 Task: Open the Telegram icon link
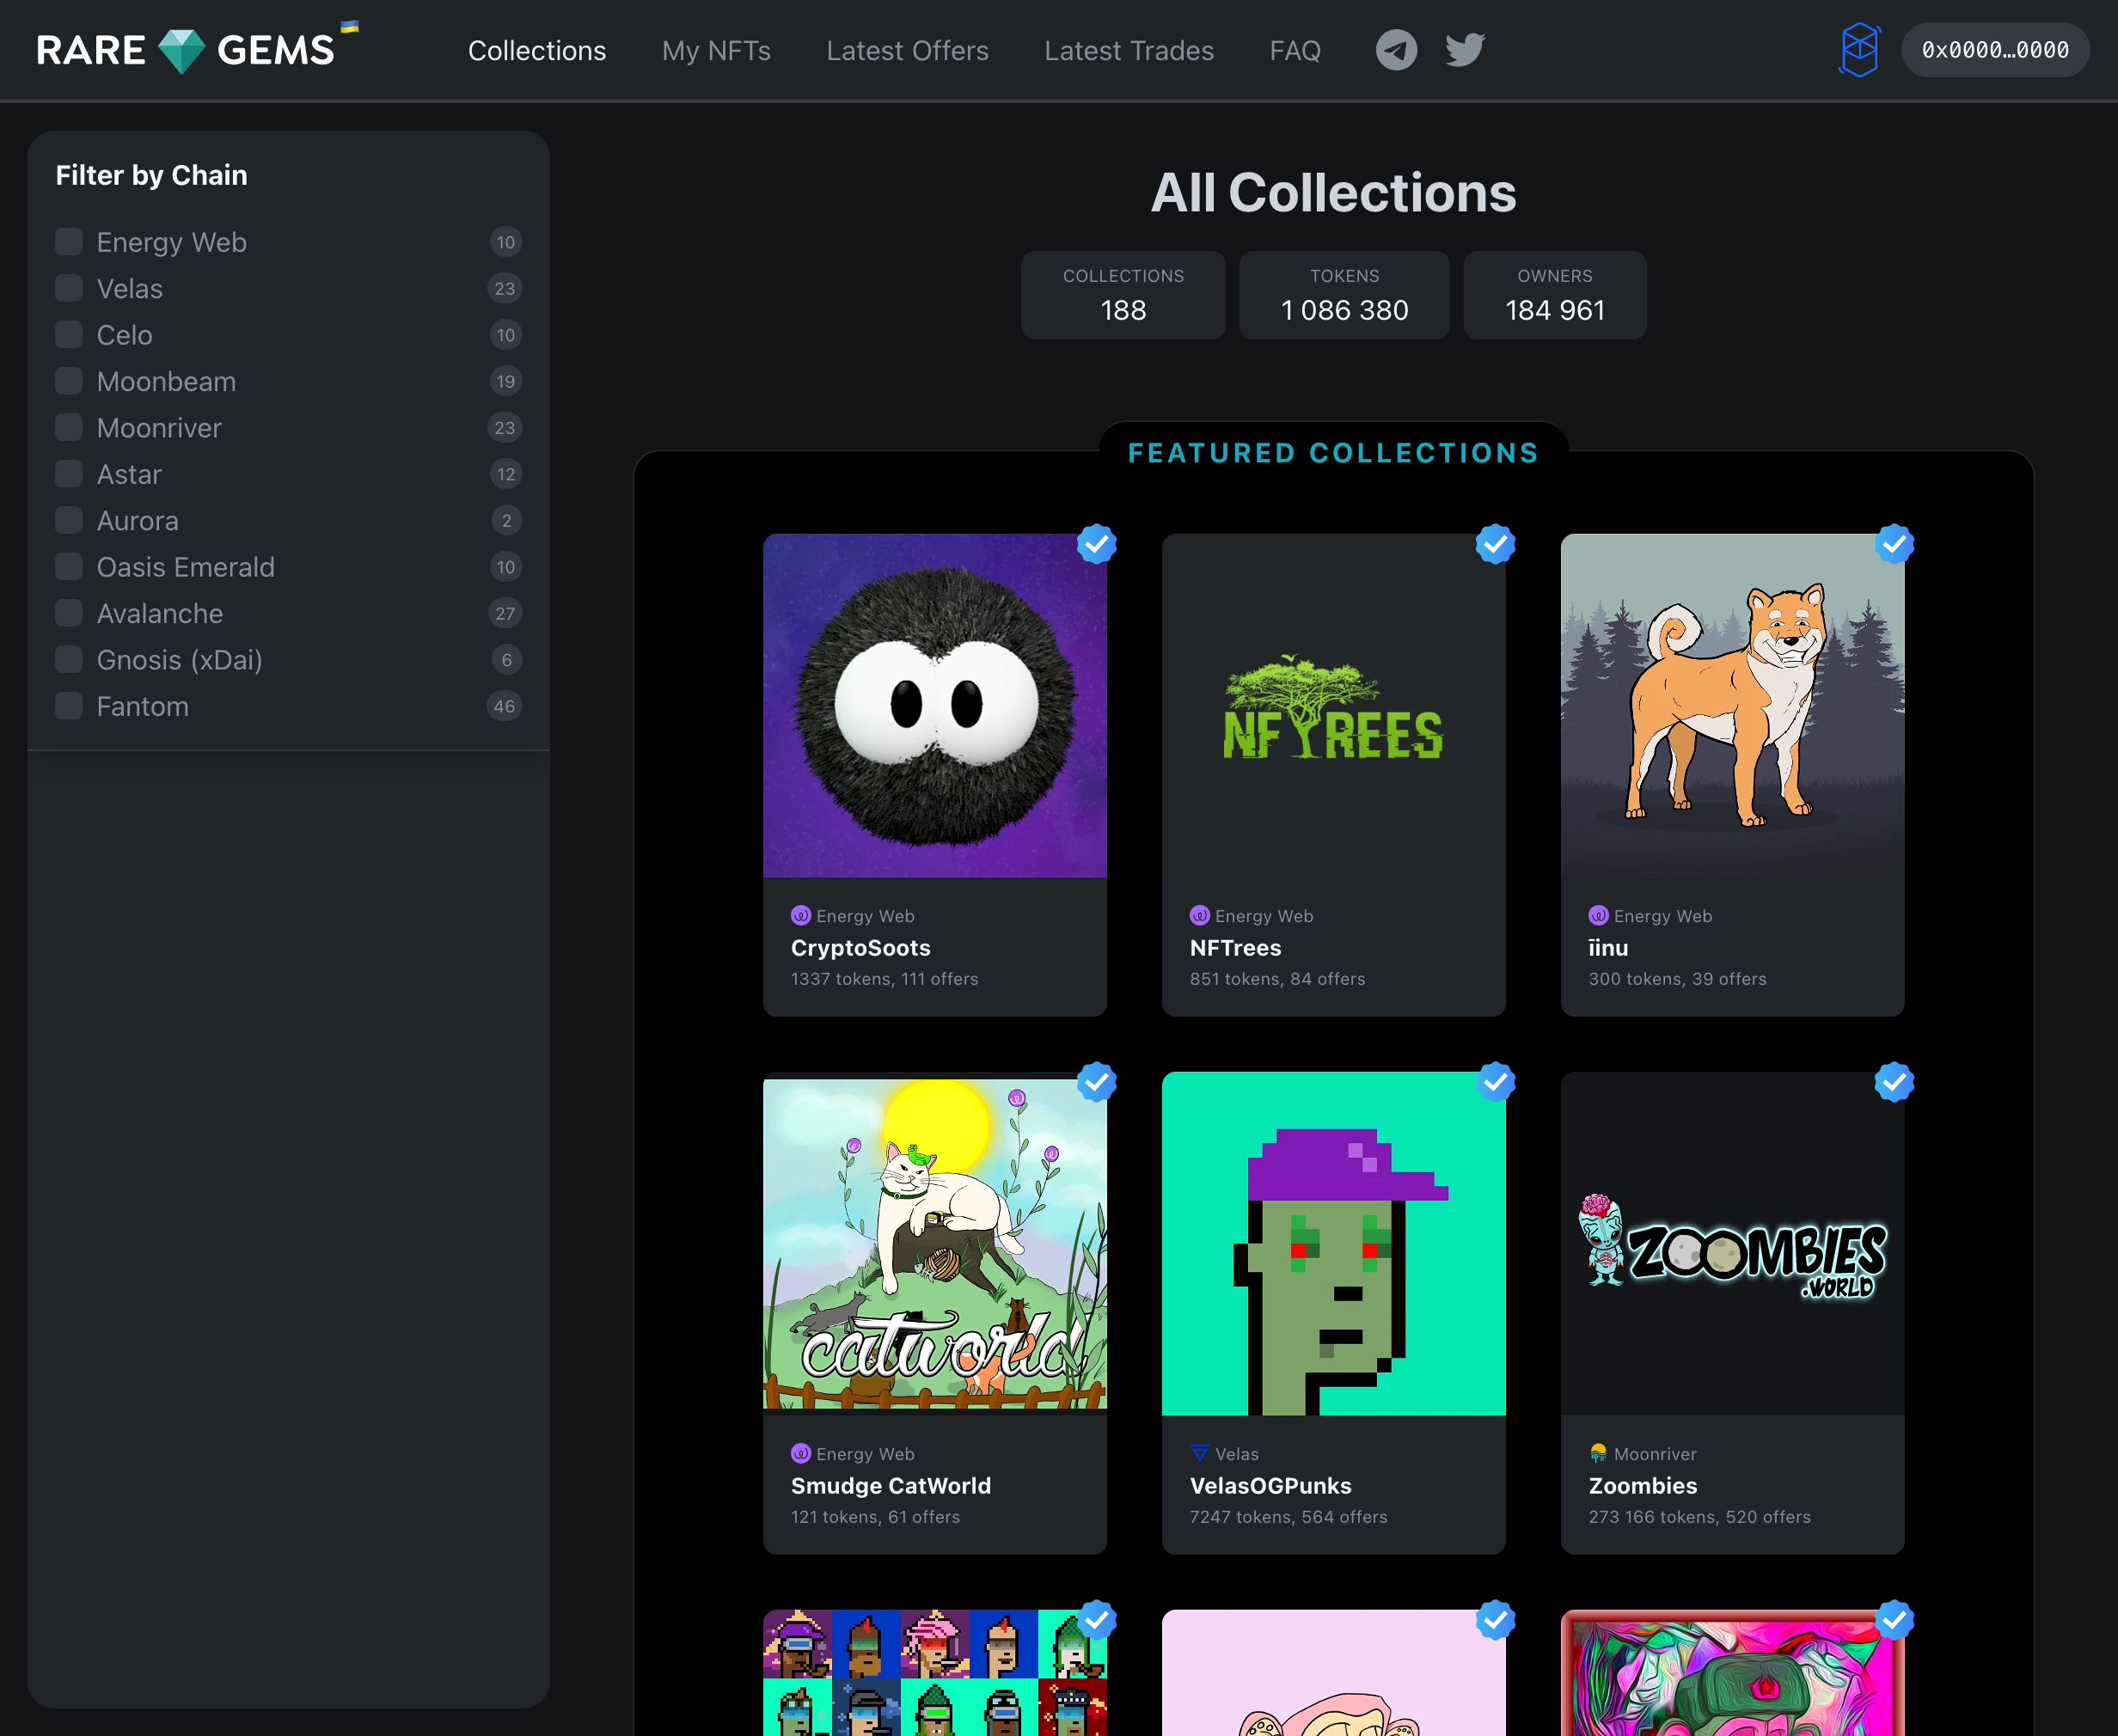(1396, 50)
